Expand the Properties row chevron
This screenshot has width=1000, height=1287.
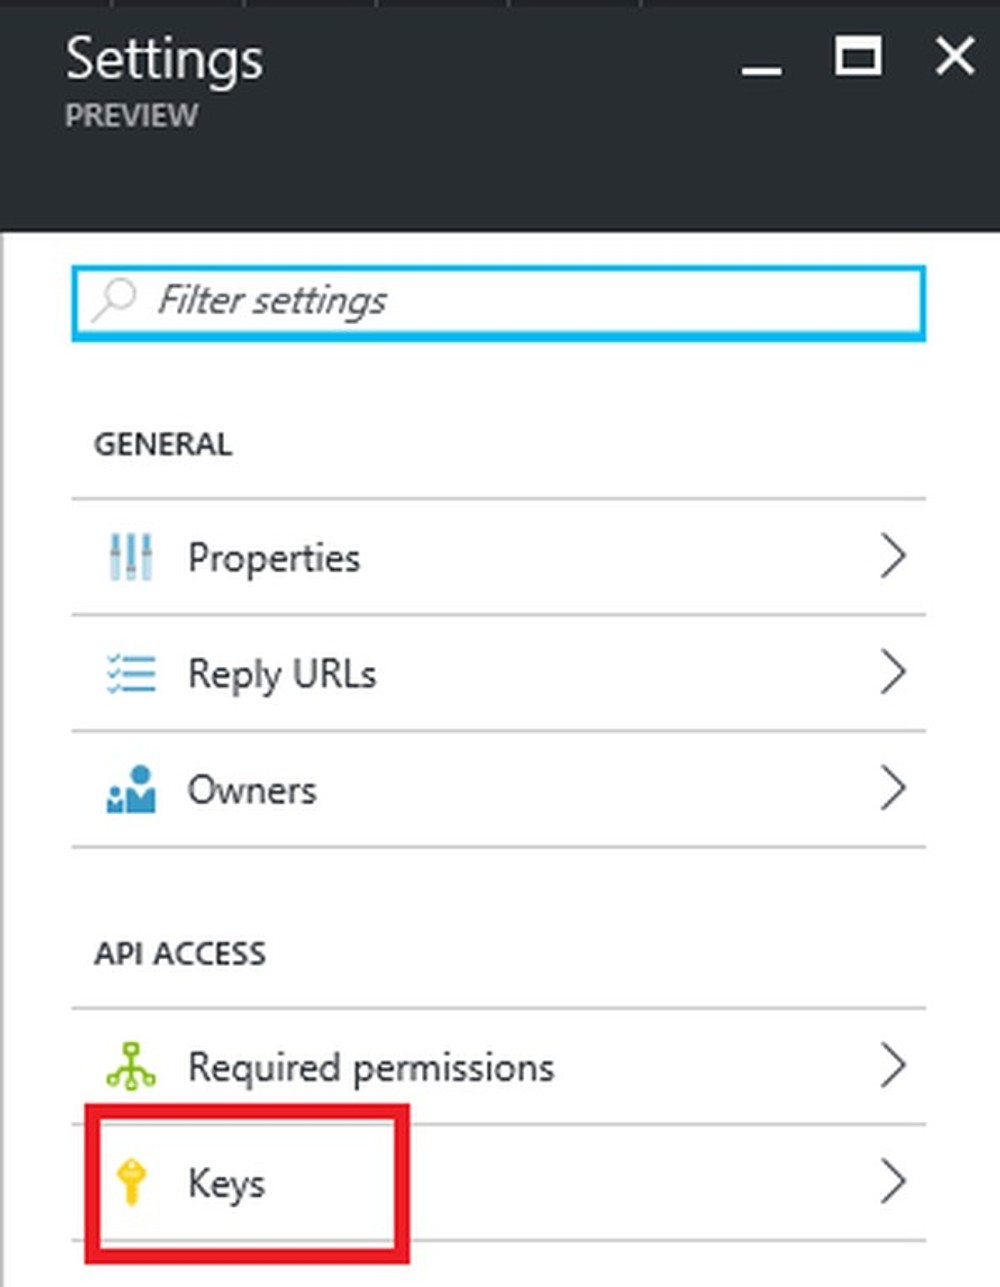pos(895,557)
